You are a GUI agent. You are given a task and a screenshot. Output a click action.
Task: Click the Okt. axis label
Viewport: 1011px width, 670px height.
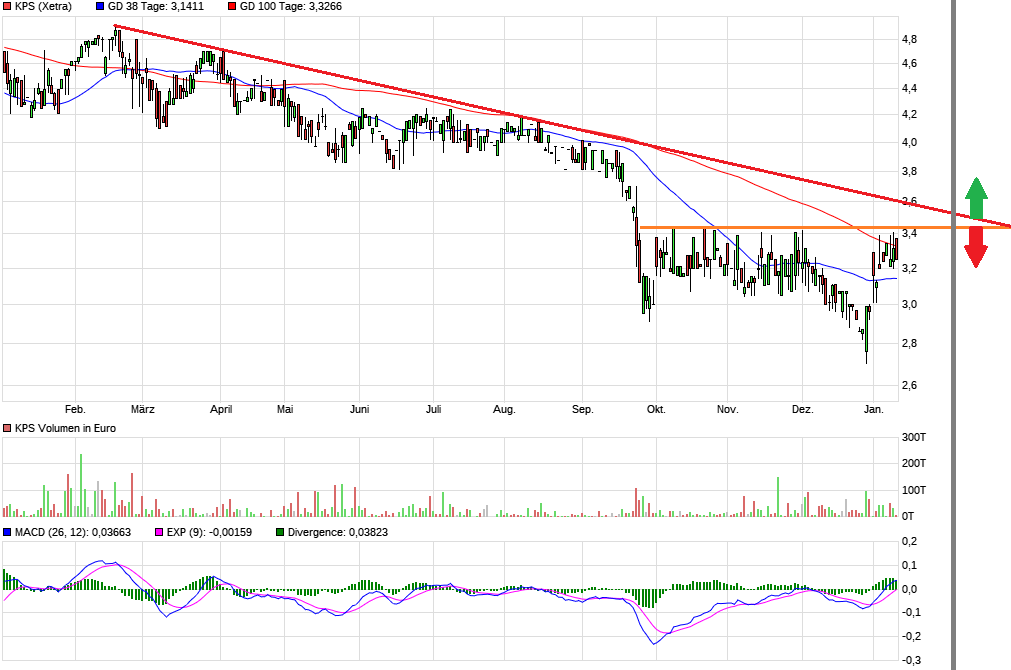click(657, 409)
